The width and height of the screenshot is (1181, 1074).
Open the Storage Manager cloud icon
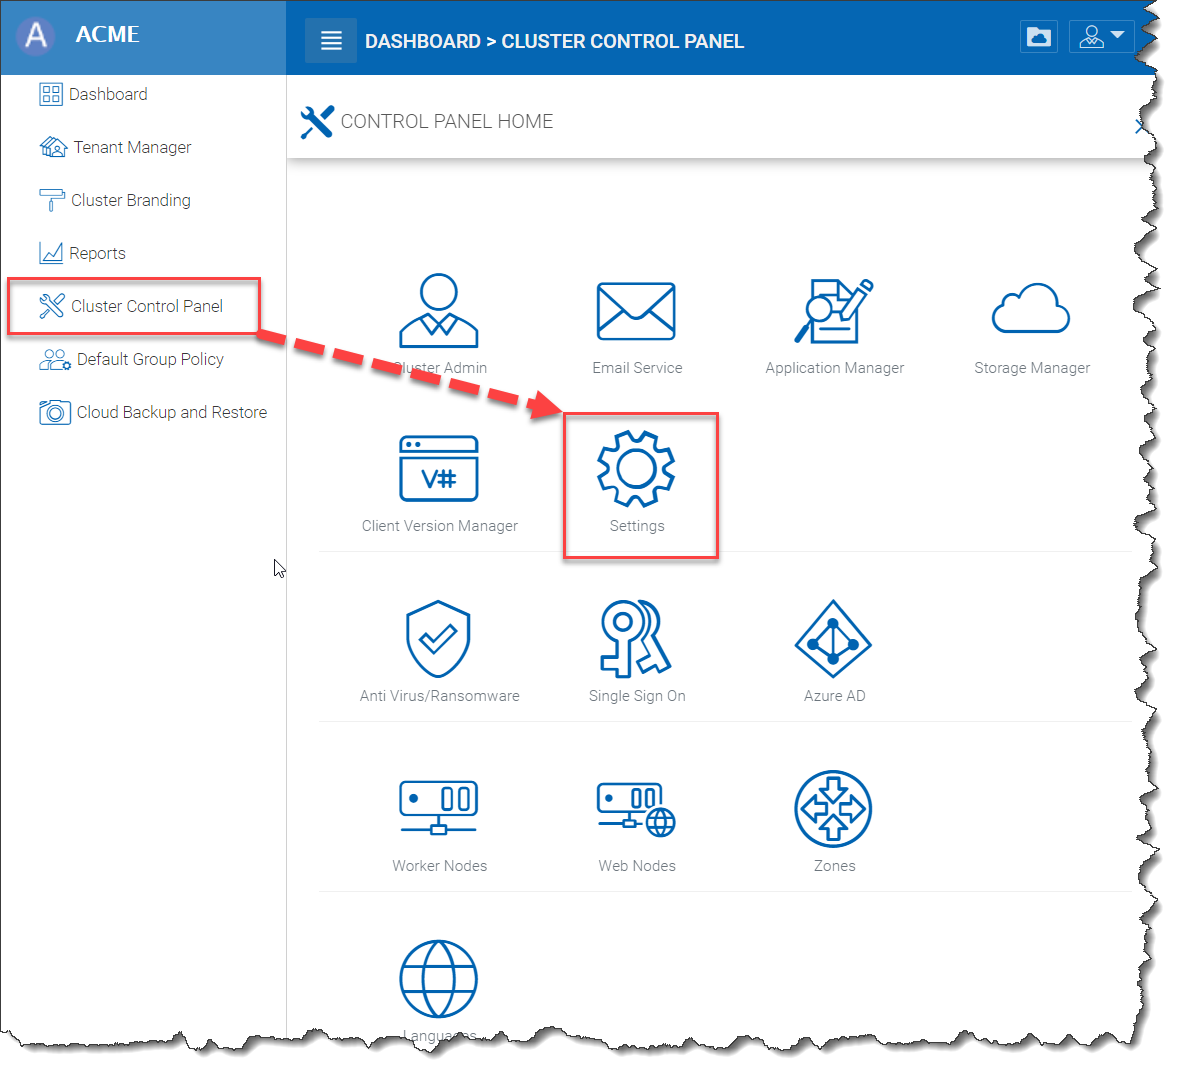click(1031, 311)
